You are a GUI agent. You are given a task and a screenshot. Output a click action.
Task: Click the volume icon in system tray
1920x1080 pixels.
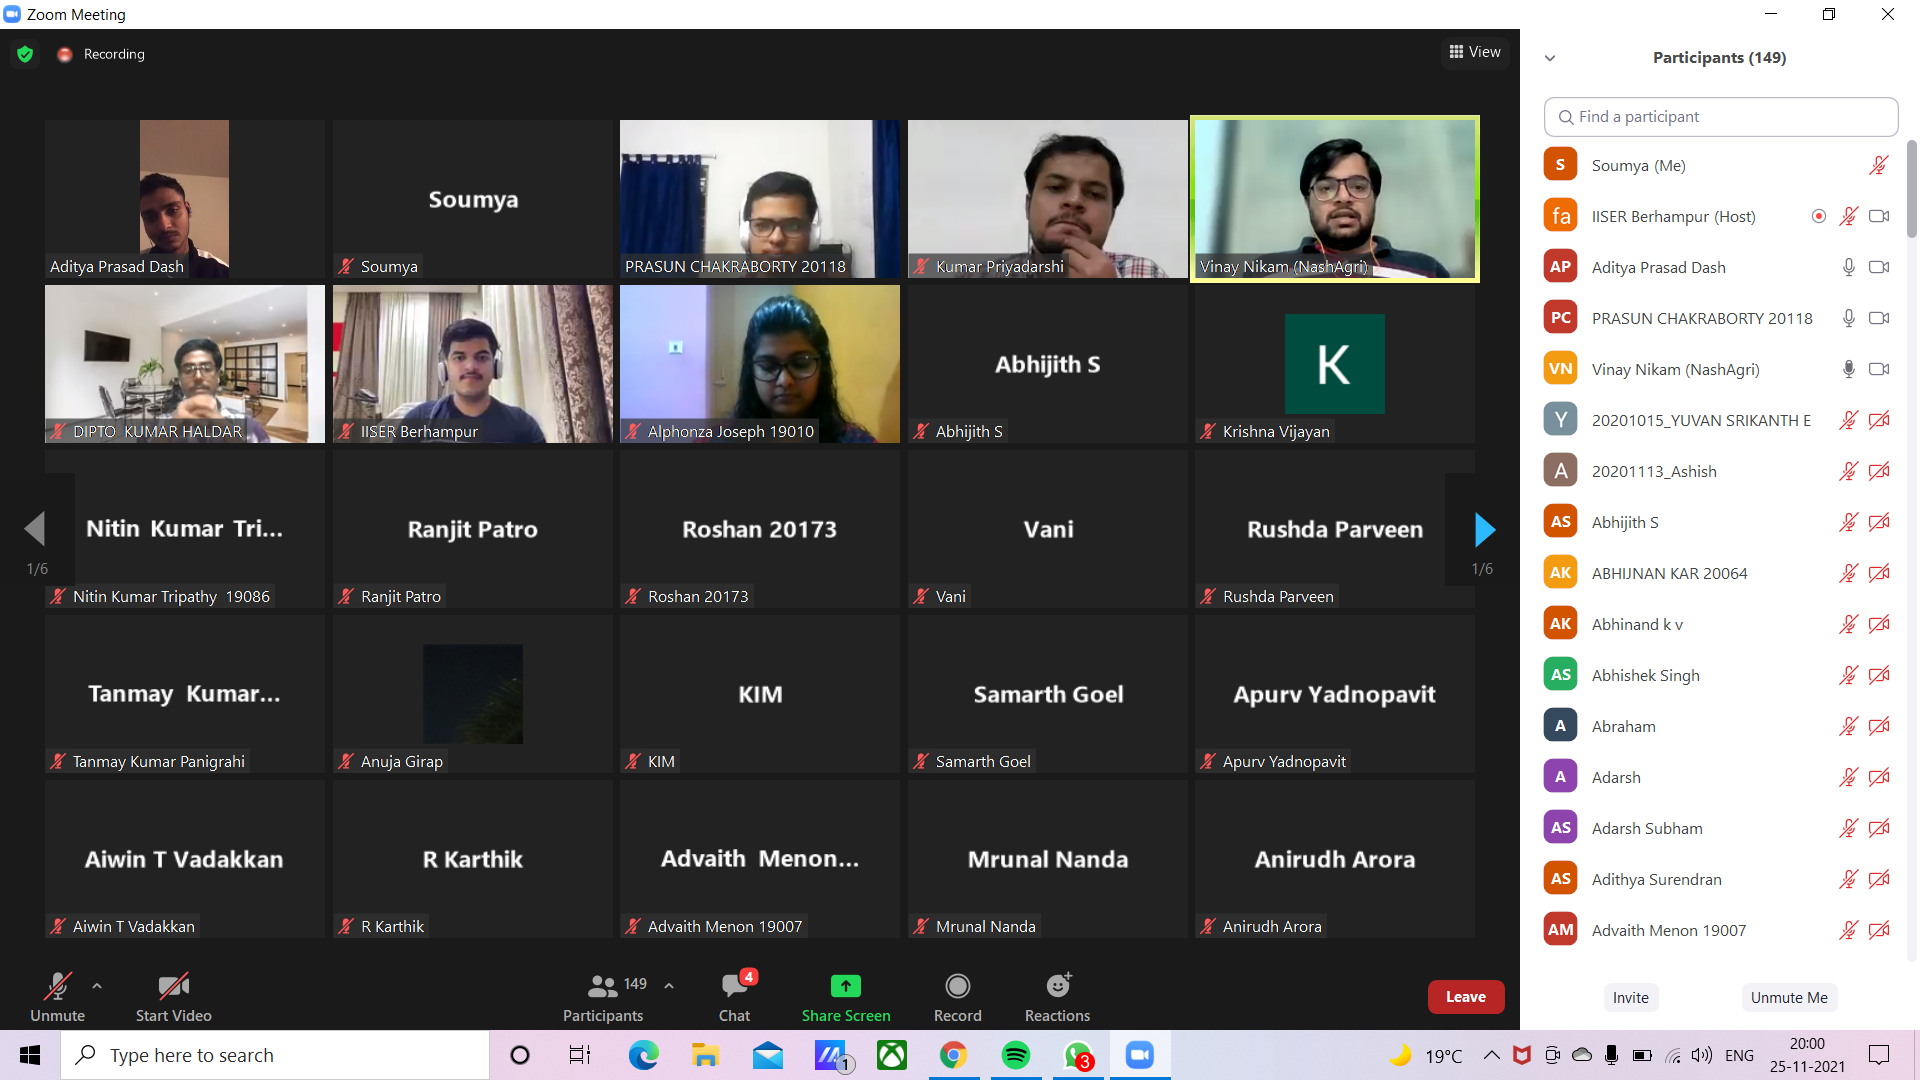(x=1701, y=1055)
